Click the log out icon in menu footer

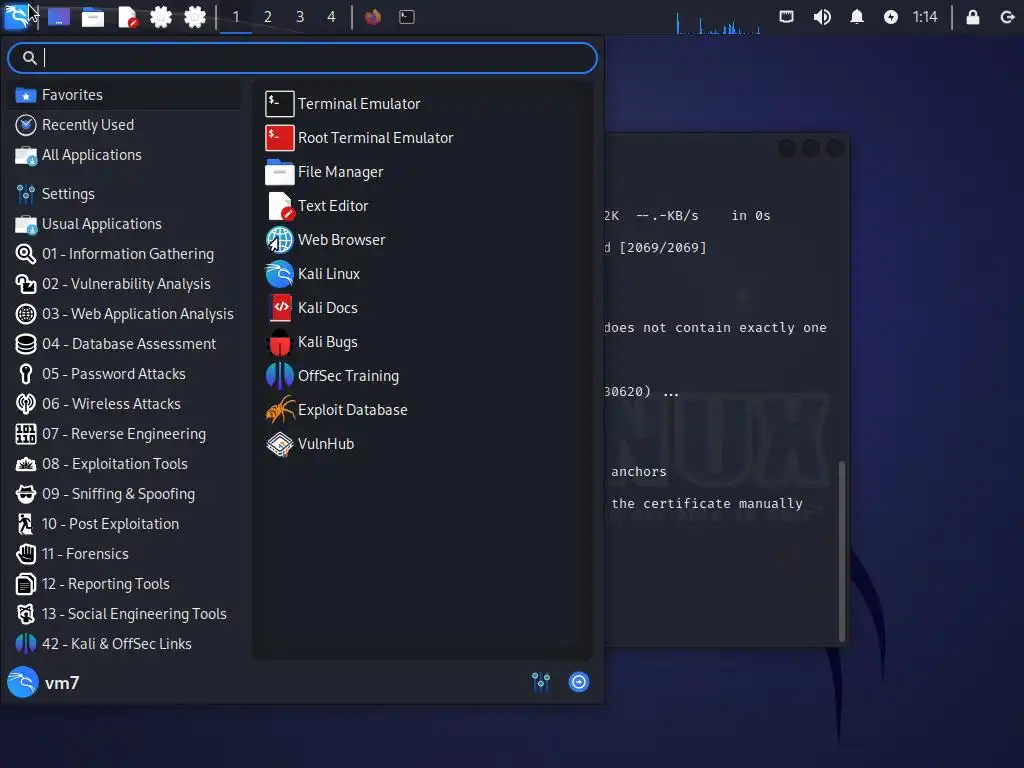coord(579,682)
